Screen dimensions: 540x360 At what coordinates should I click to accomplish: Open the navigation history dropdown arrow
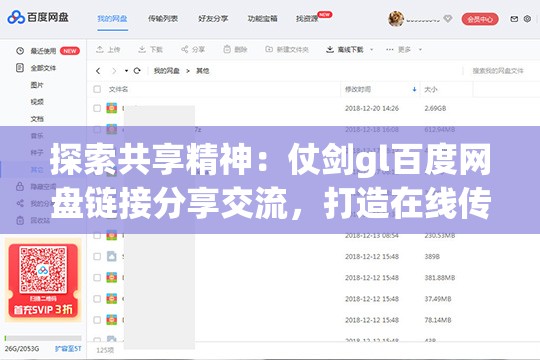point(126,71)
